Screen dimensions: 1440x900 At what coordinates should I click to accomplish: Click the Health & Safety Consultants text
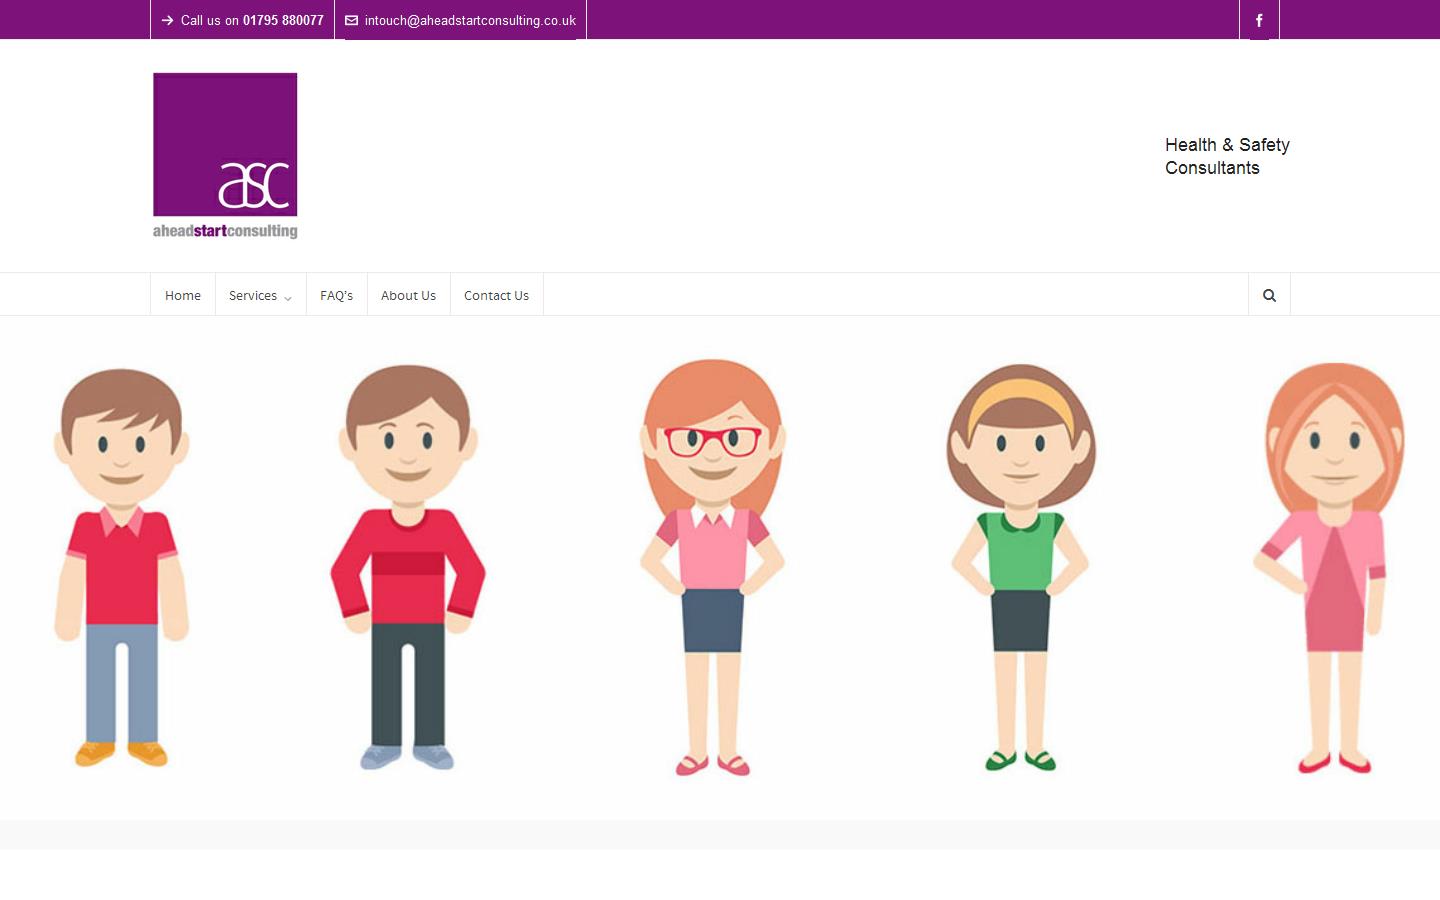(1226, 156)
